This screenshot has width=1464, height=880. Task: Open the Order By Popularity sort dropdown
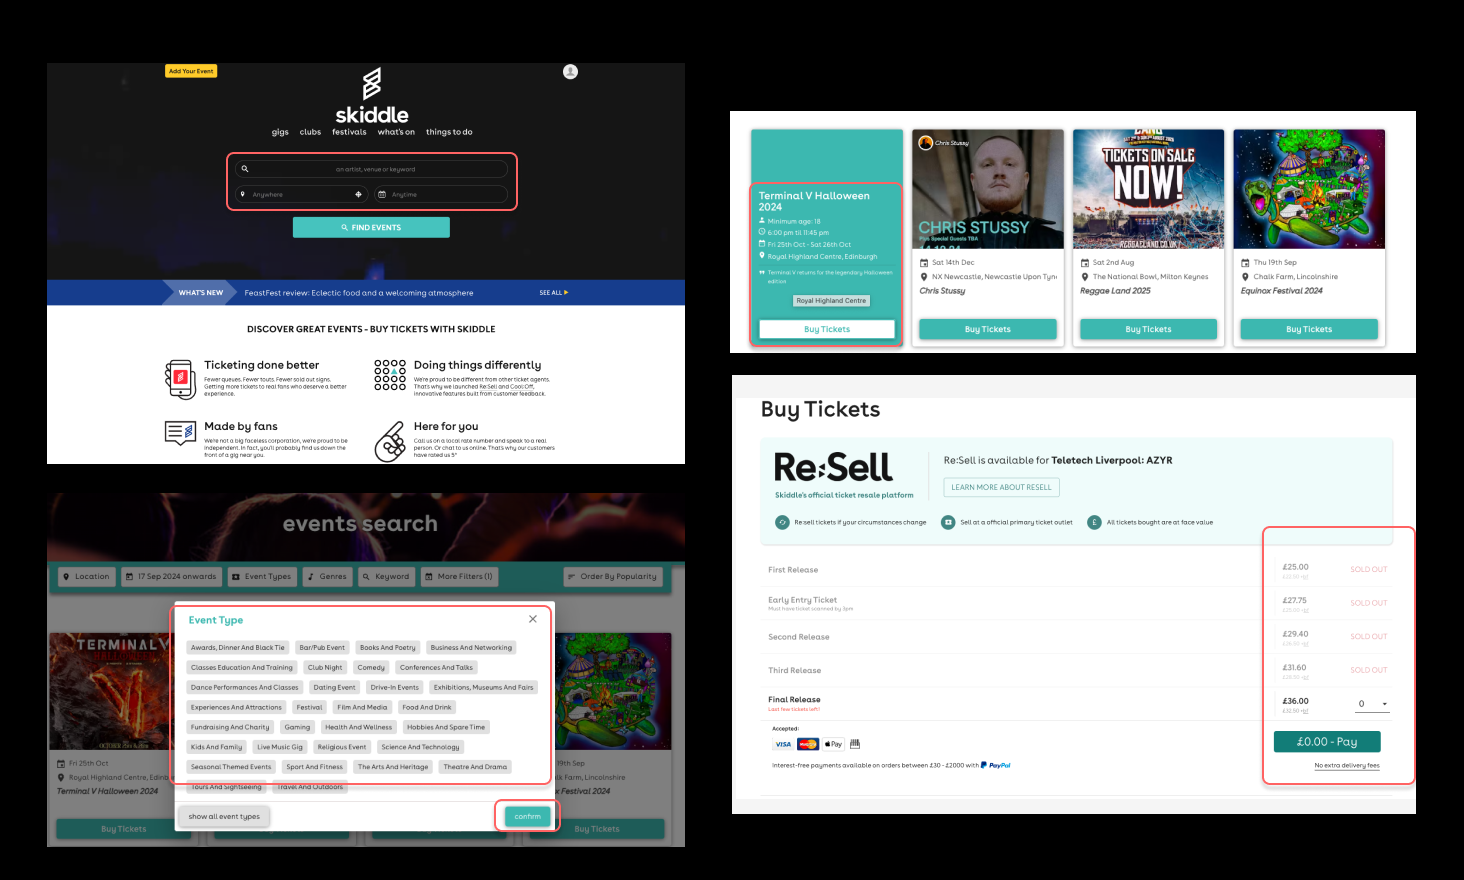click(612, 576)
